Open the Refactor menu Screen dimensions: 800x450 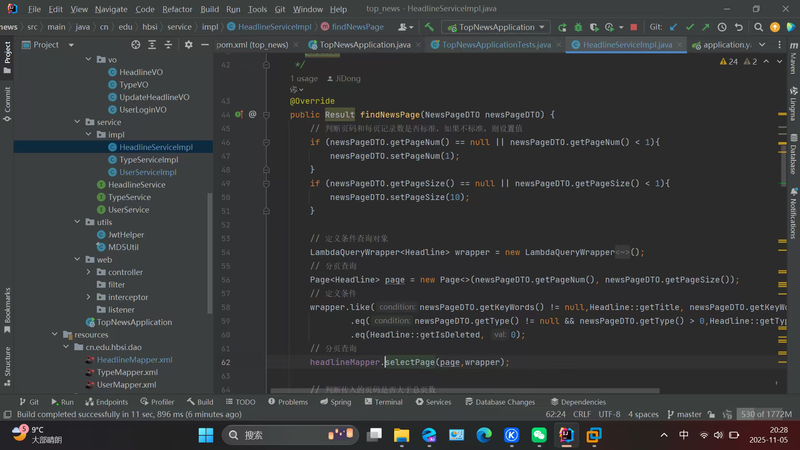[177, 9]
